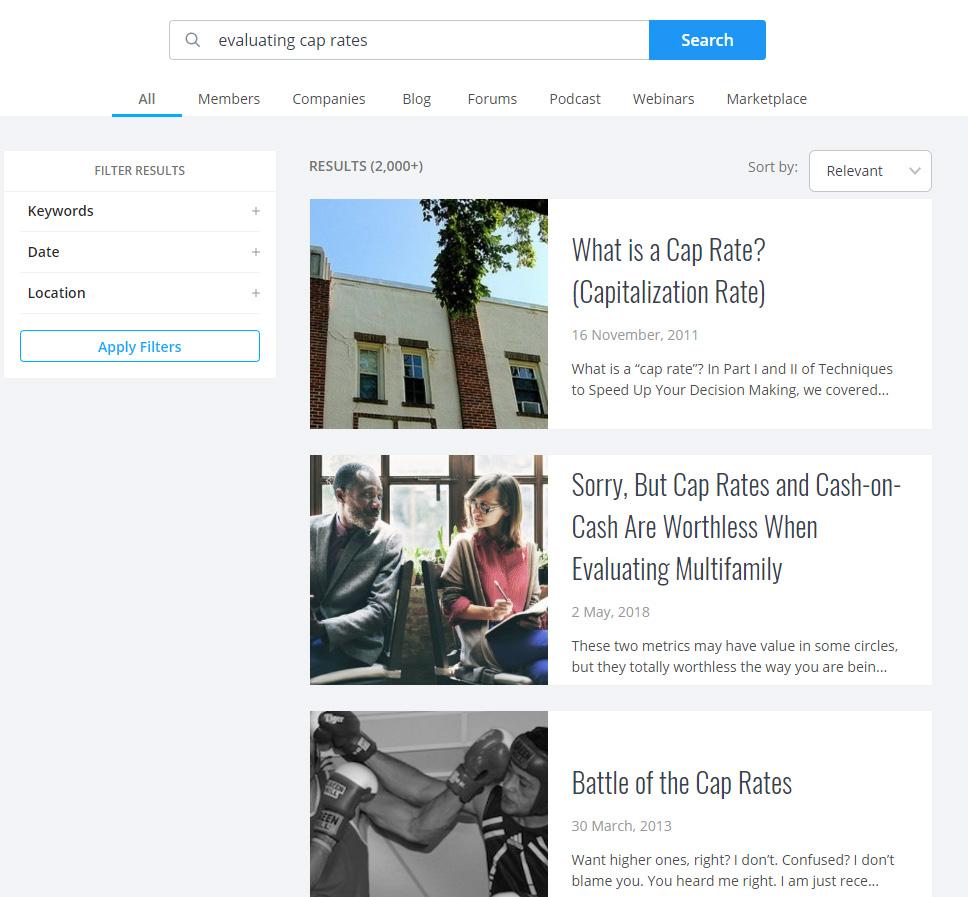Viewport: 968px width, 897px height.
Task: Open the Sort by Relevant dropdown
Action: (x=870, y=171)
